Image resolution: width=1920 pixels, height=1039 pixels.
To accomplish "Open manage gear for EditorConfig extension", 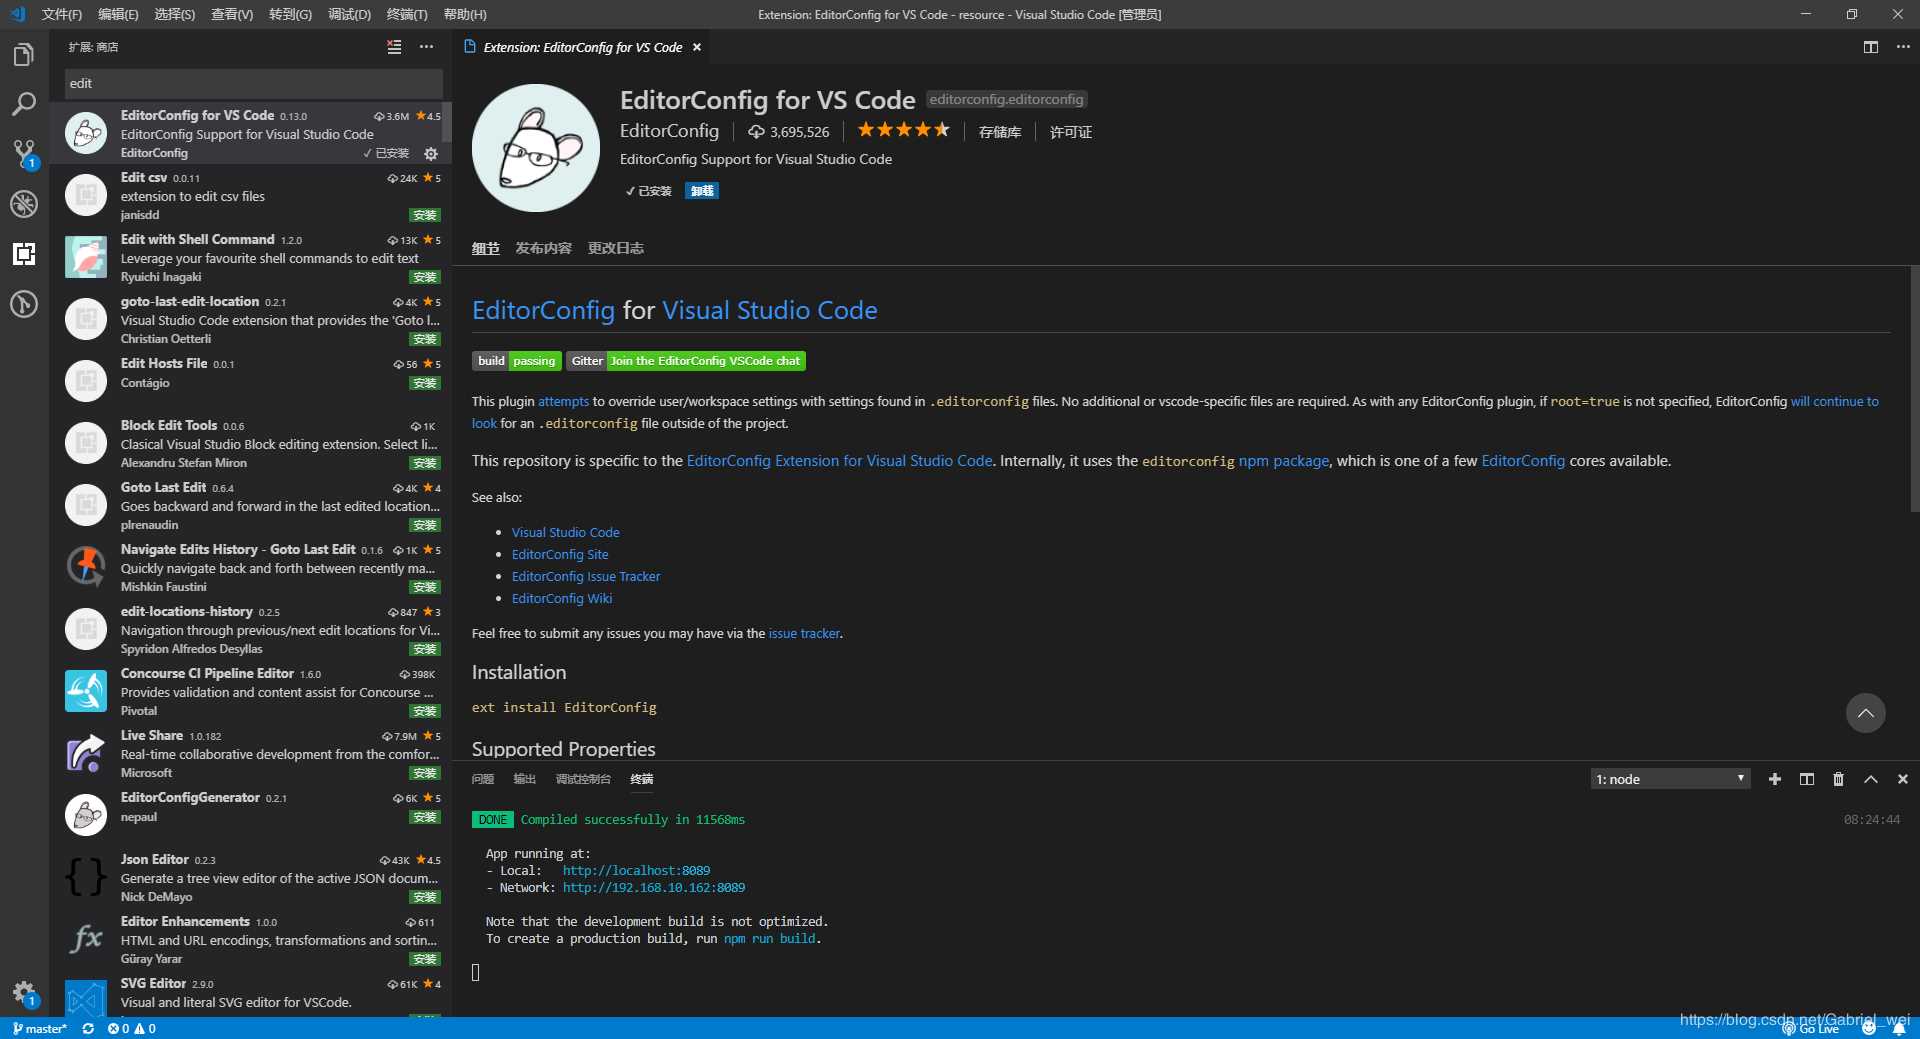I will pyautogui.click(x=431, y=153).
